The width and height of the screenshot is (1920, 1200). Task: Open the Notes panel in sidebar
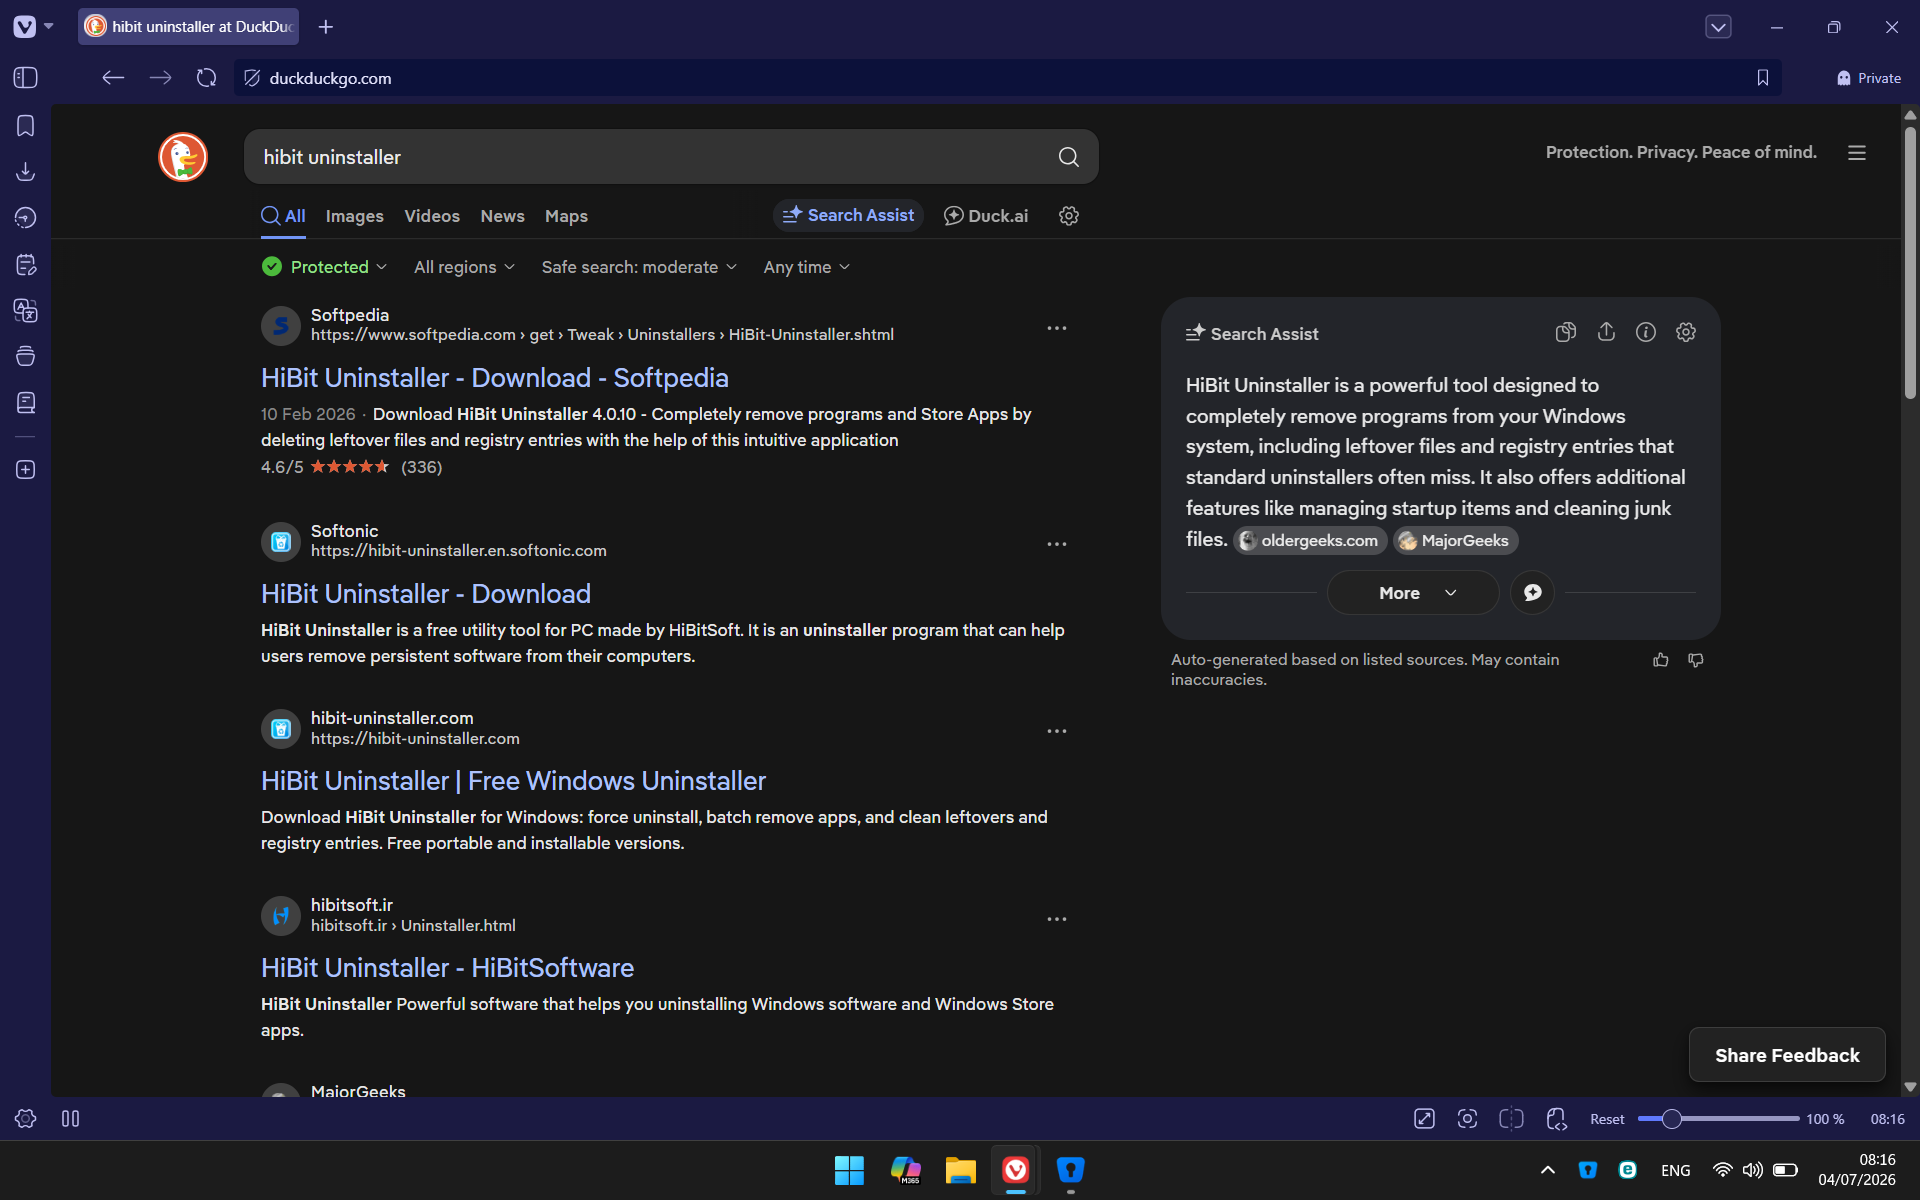pyautogui.click(x=26, y=265)
